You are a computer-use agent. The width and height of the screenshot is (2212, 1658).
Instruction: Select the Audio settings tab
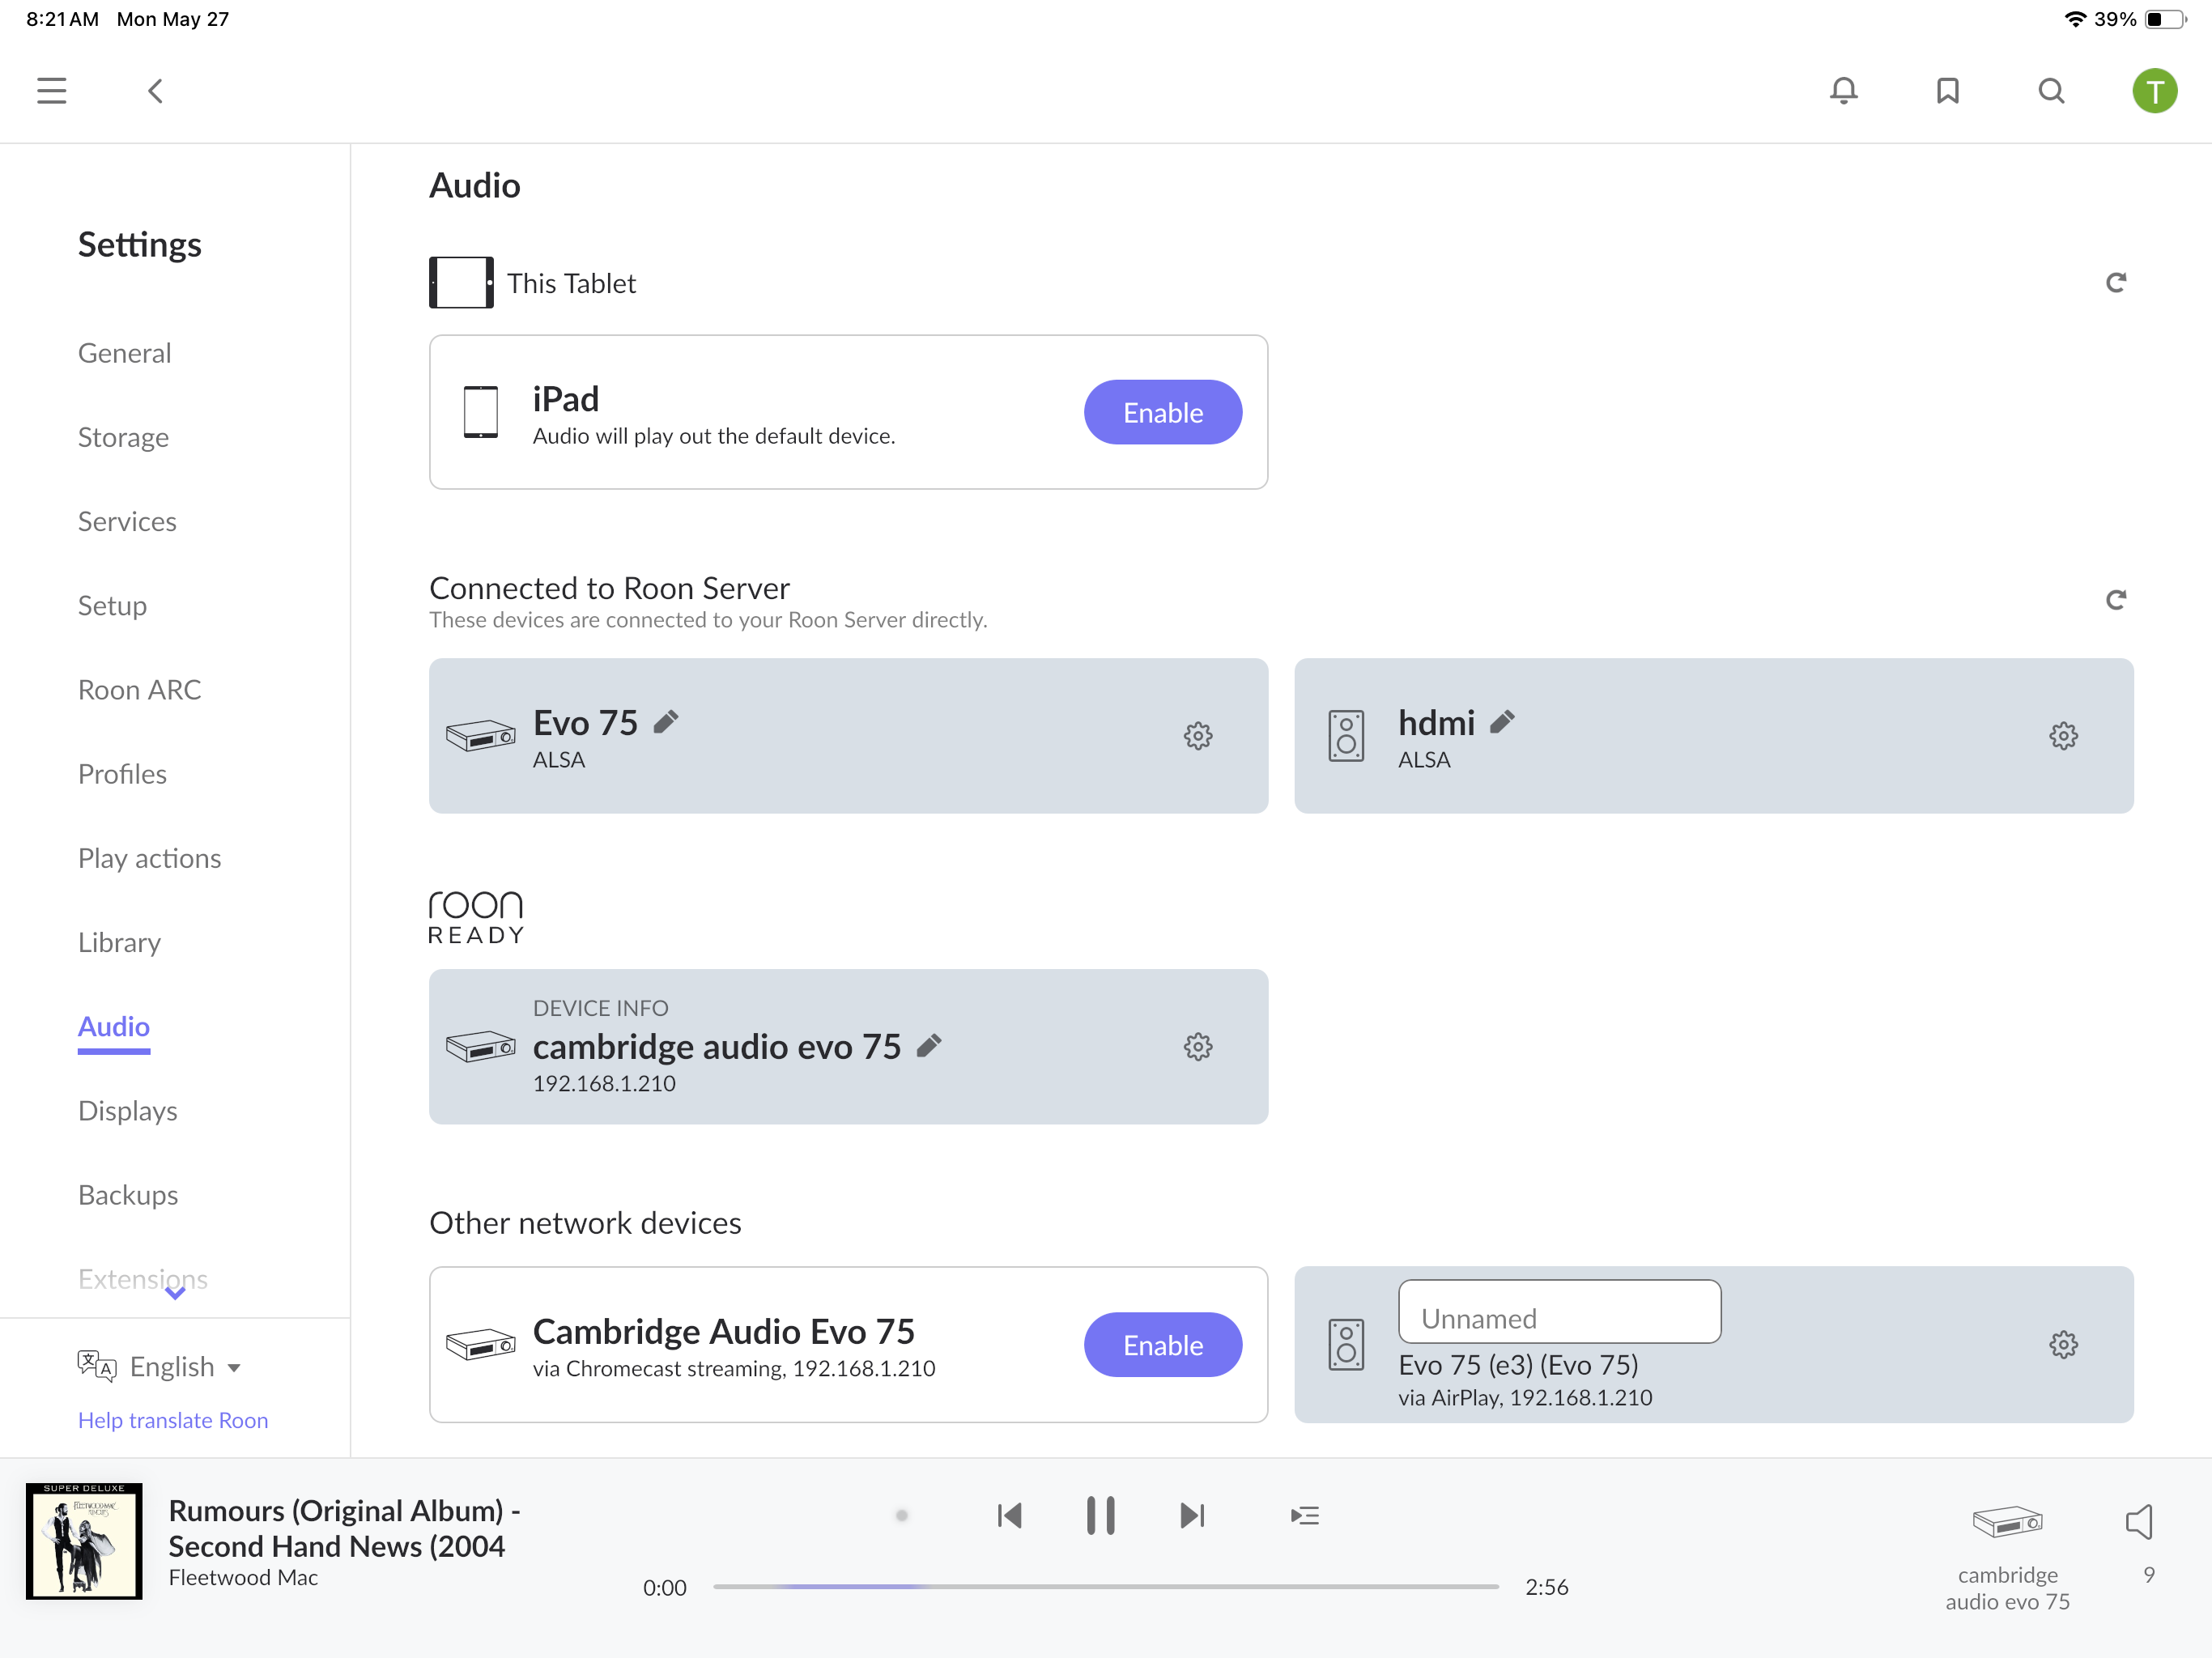point(114,1027)
